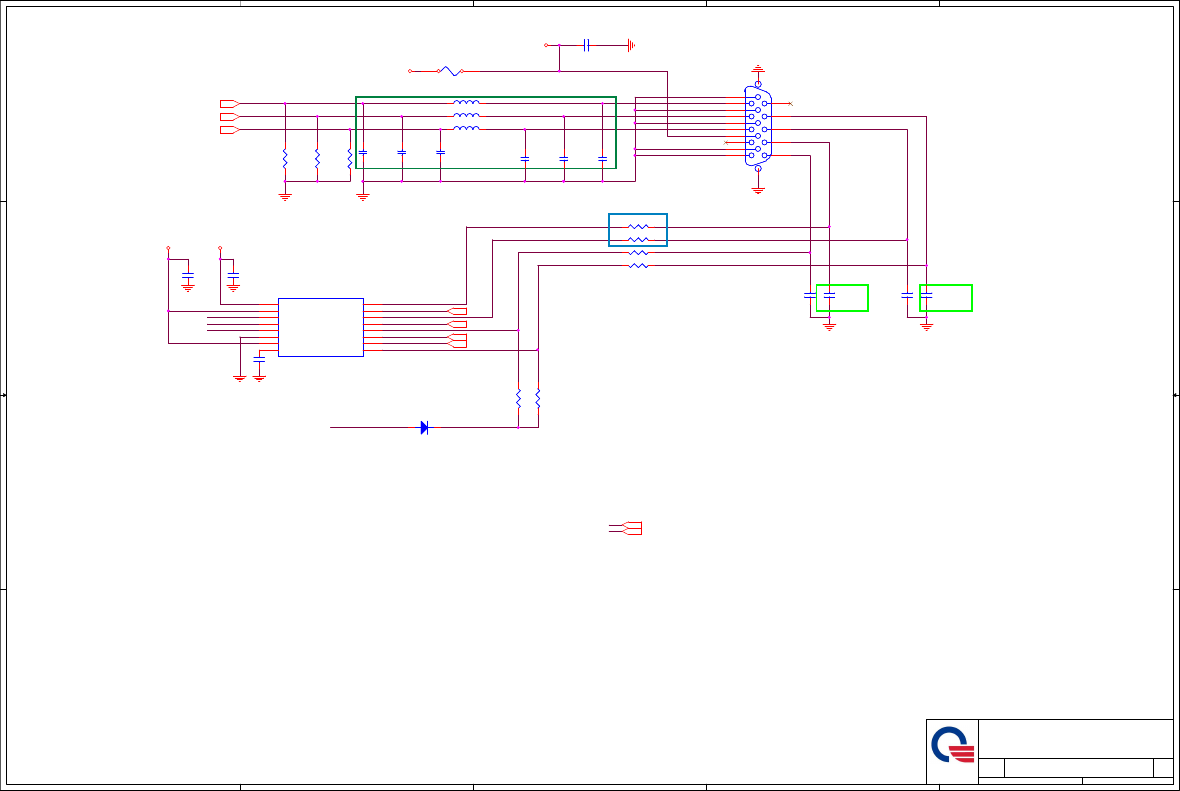
Task: Click the top input port of the three left ports
Action: click(x=230, y=104)
